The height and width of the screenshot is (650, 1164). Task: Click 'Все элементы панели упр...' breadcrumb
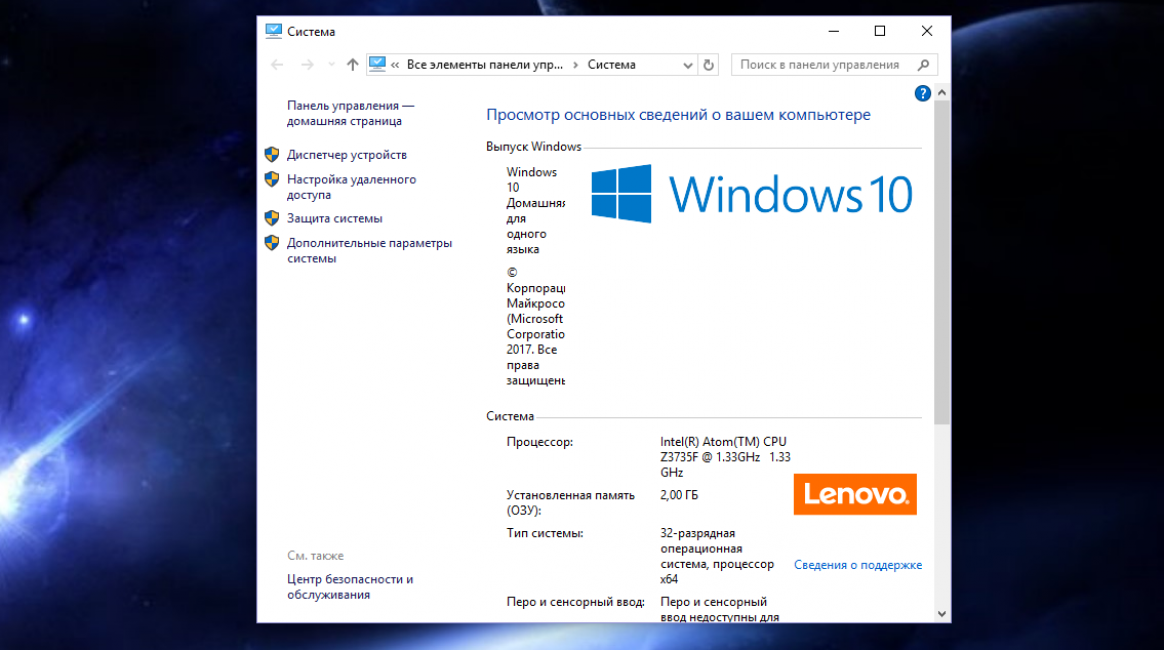(485, 65)
